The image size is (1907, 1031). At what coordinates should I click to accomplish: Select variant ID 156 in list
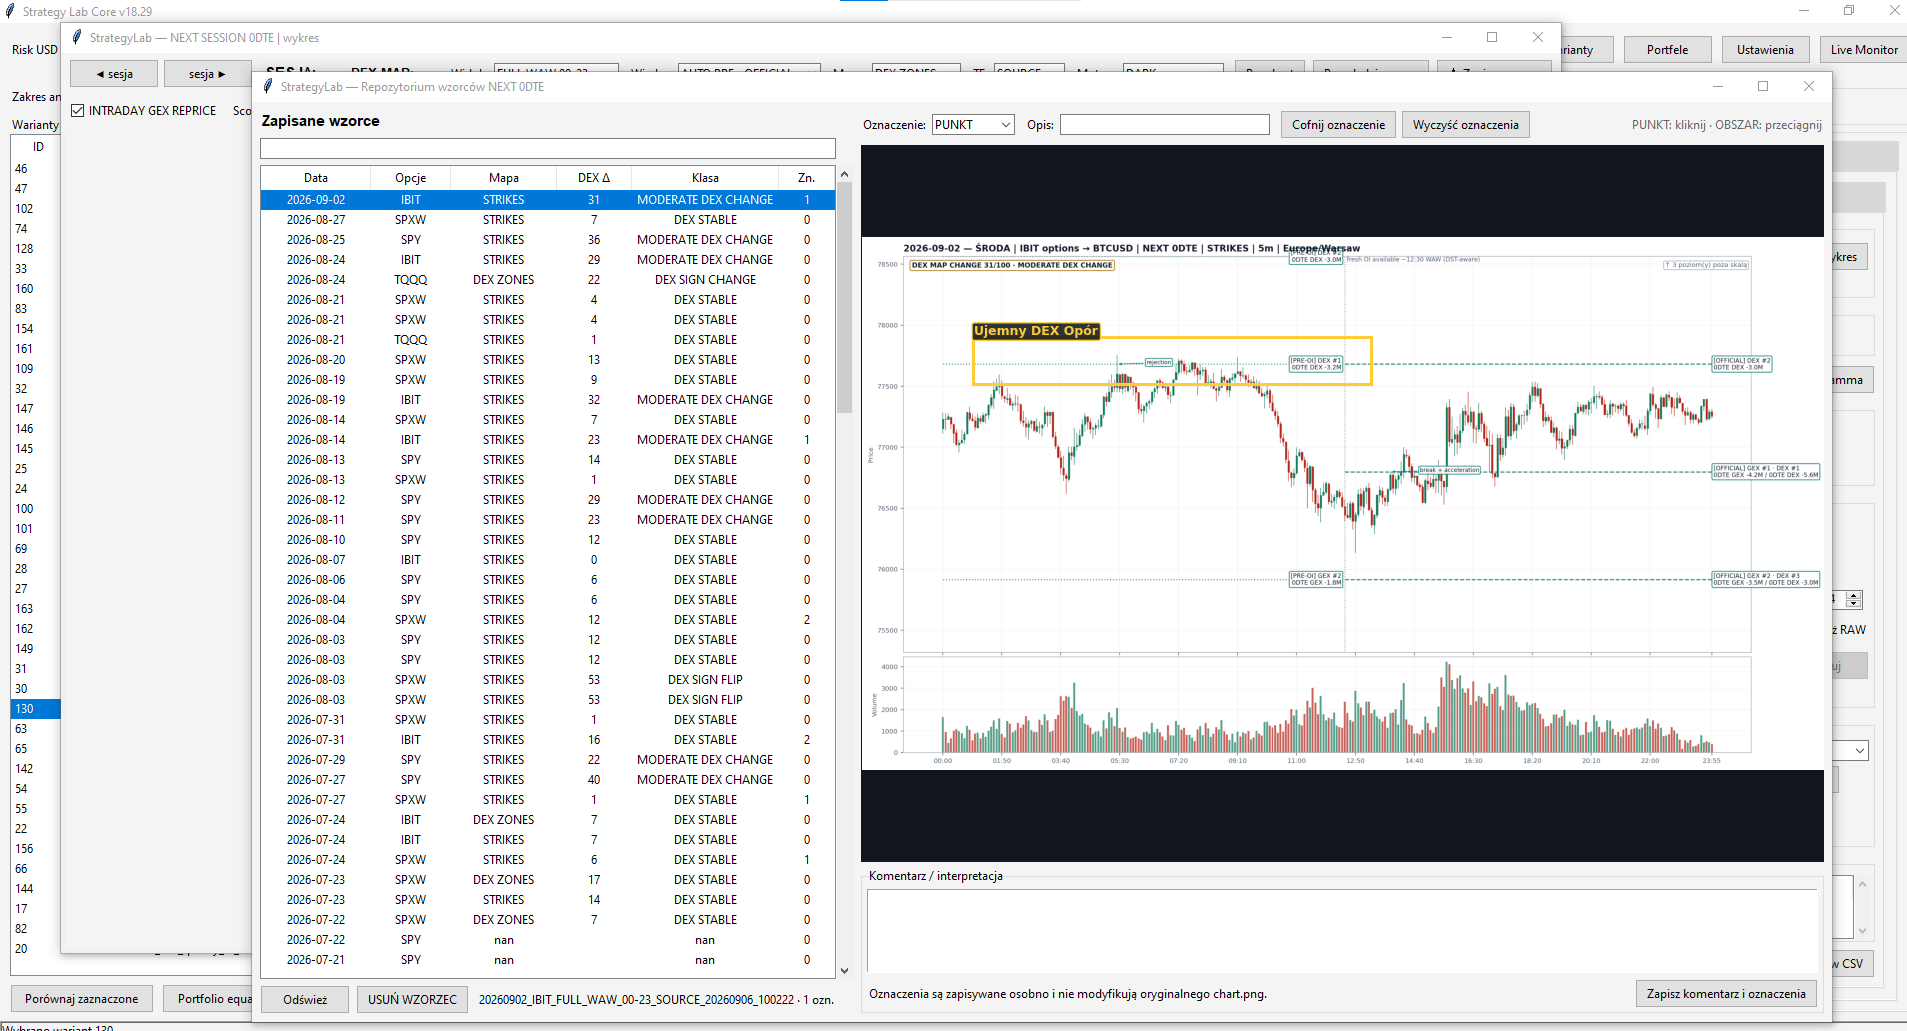point(35,849)
